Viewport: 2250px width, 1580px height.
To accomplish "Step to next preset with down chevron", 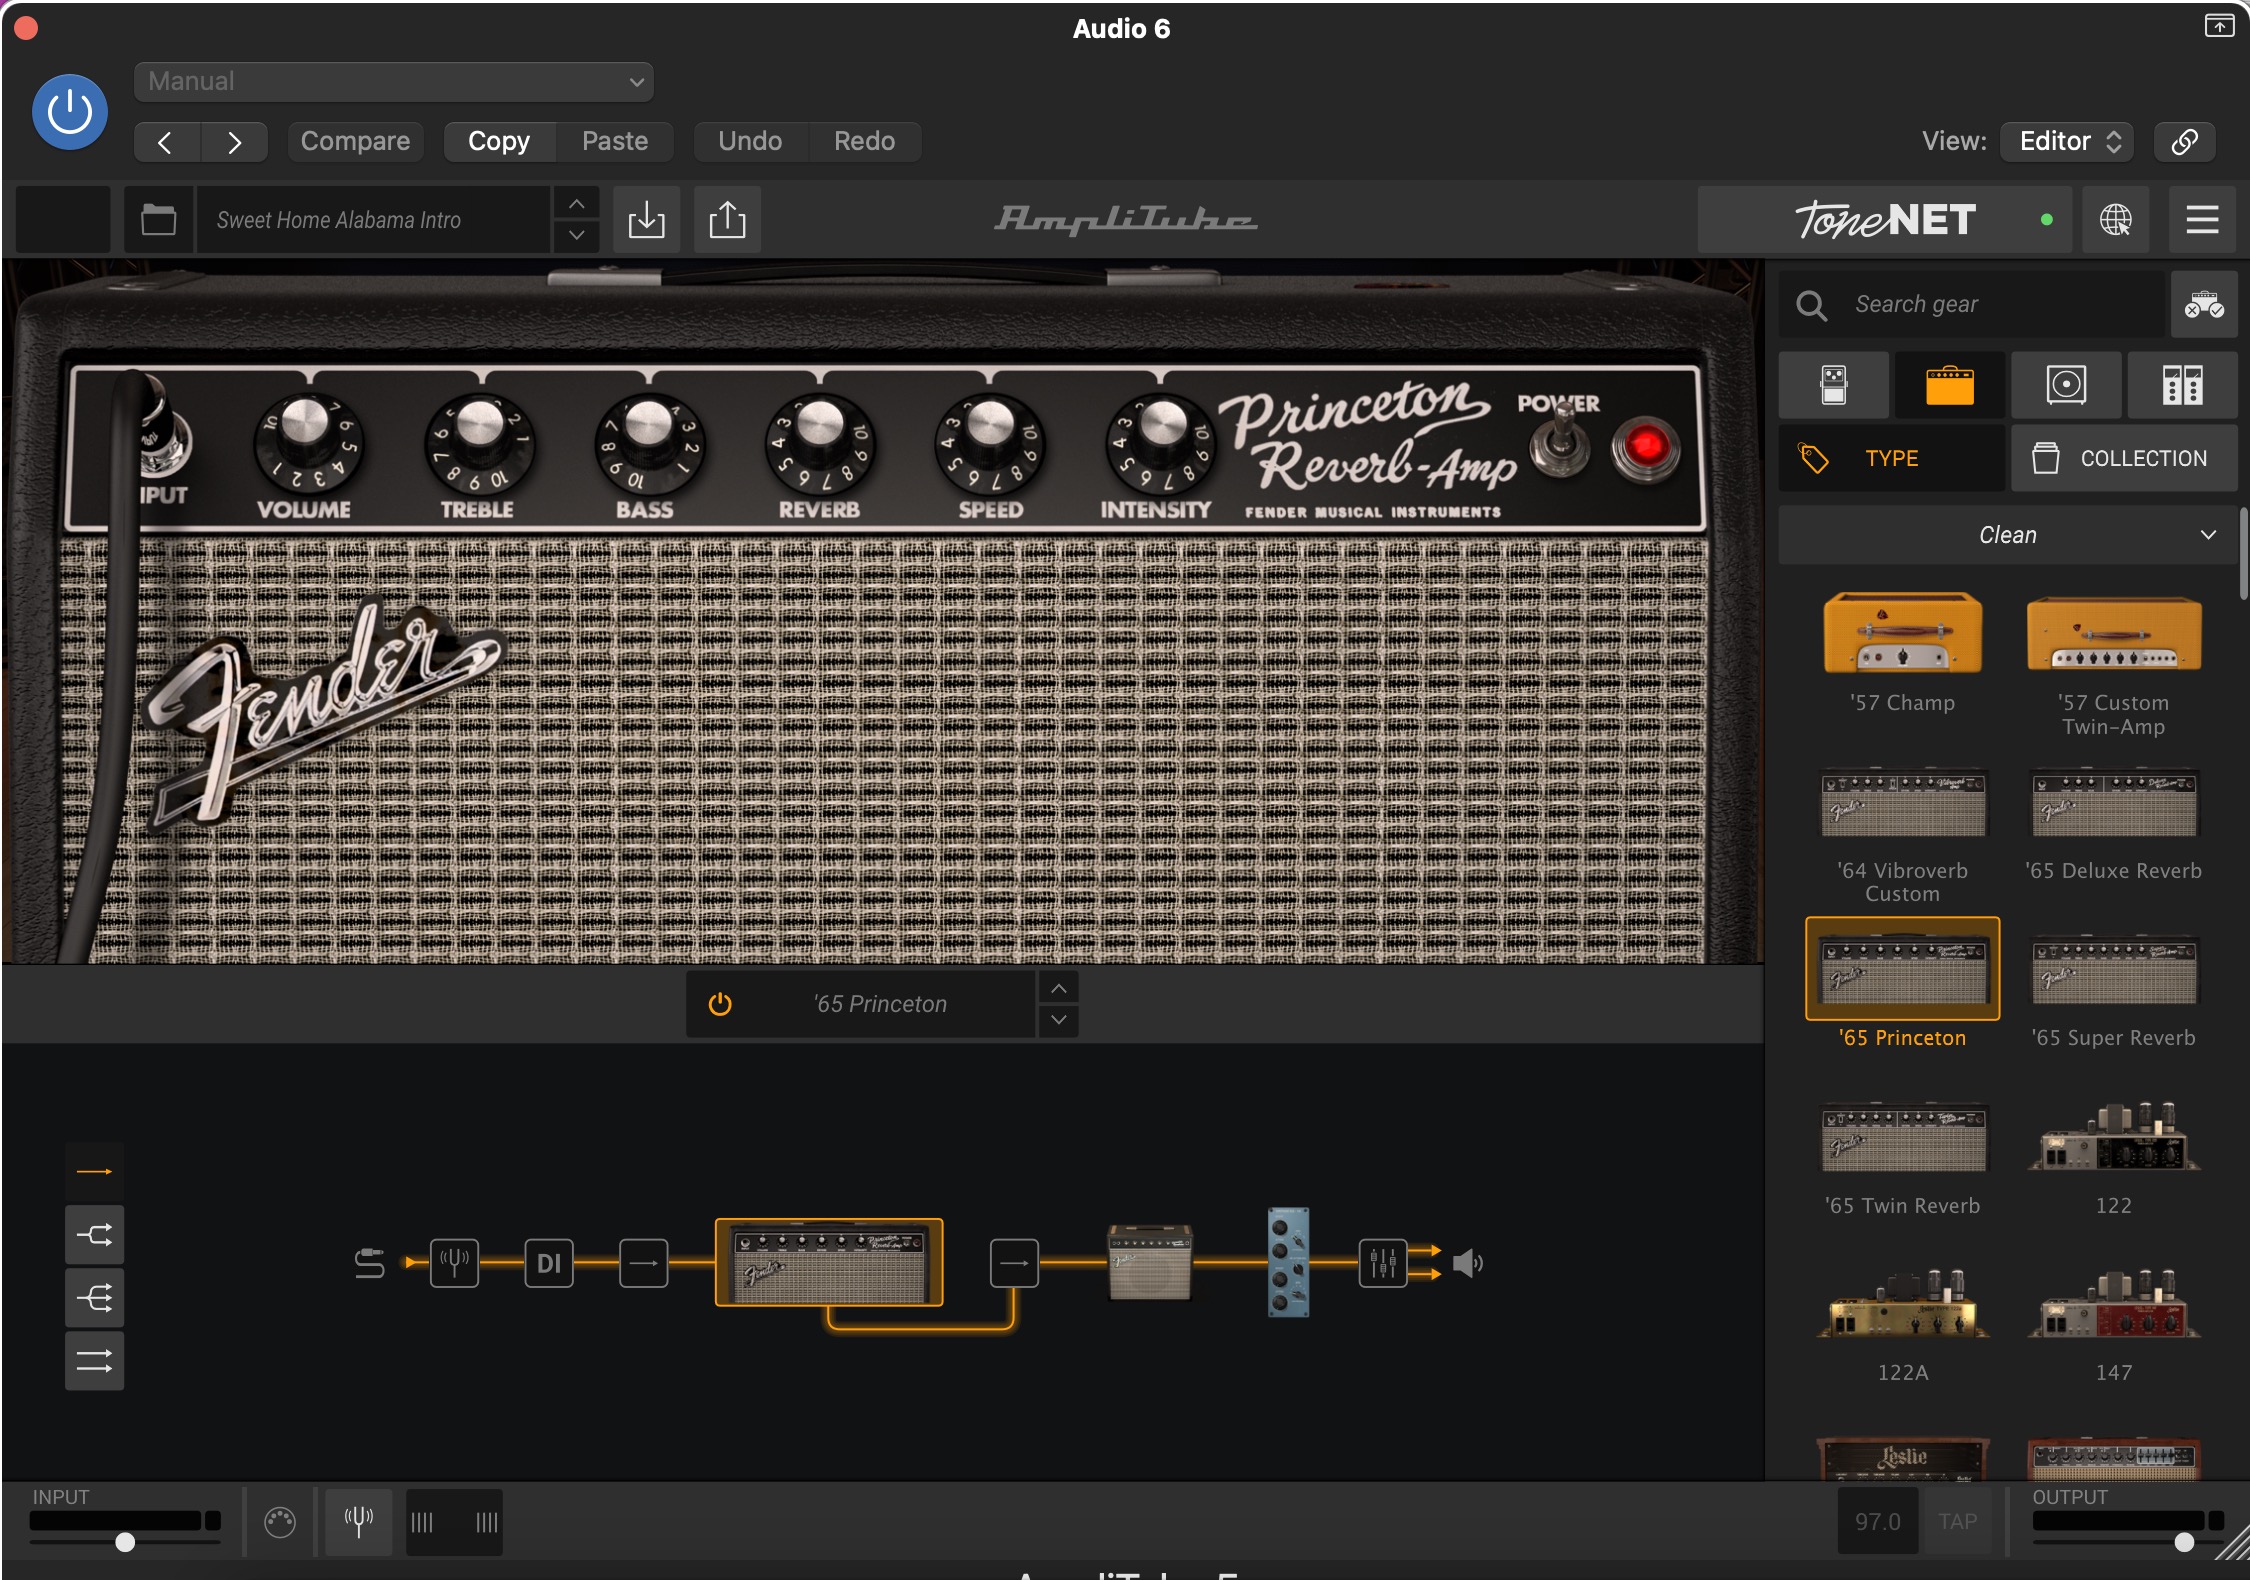I will click(577, 235).
